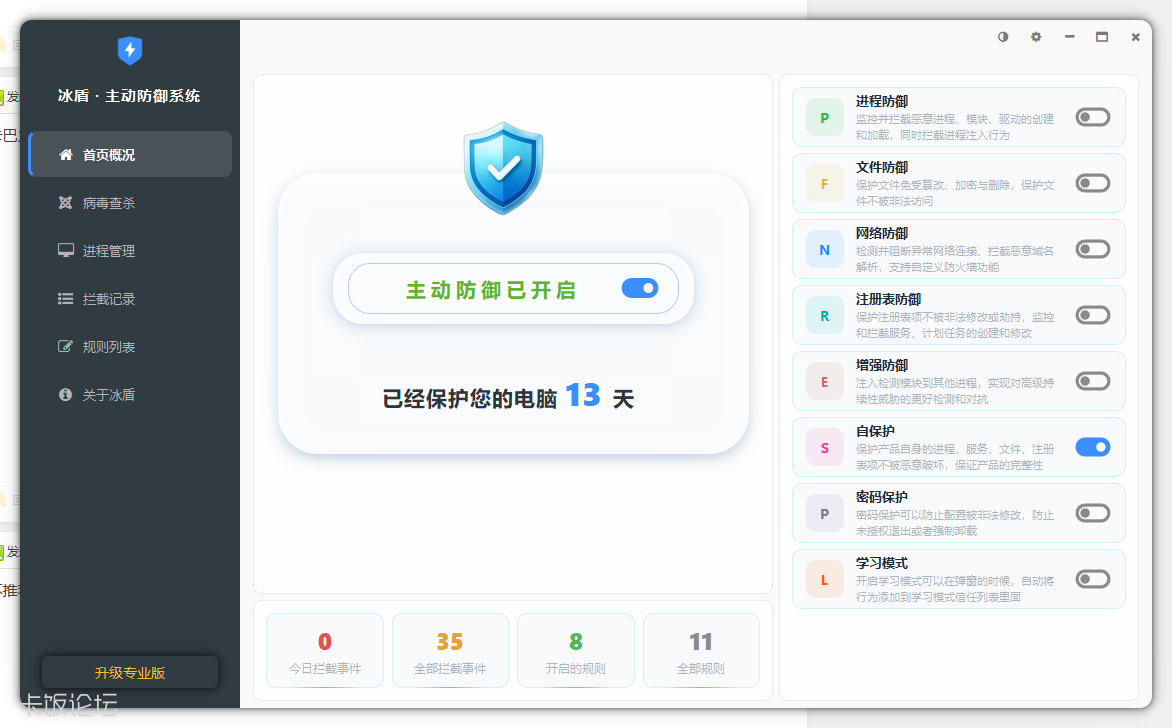Click the 已经保护您的电脑 text
This screenshot has height=728, width=1172.
[x=469, y=398]
